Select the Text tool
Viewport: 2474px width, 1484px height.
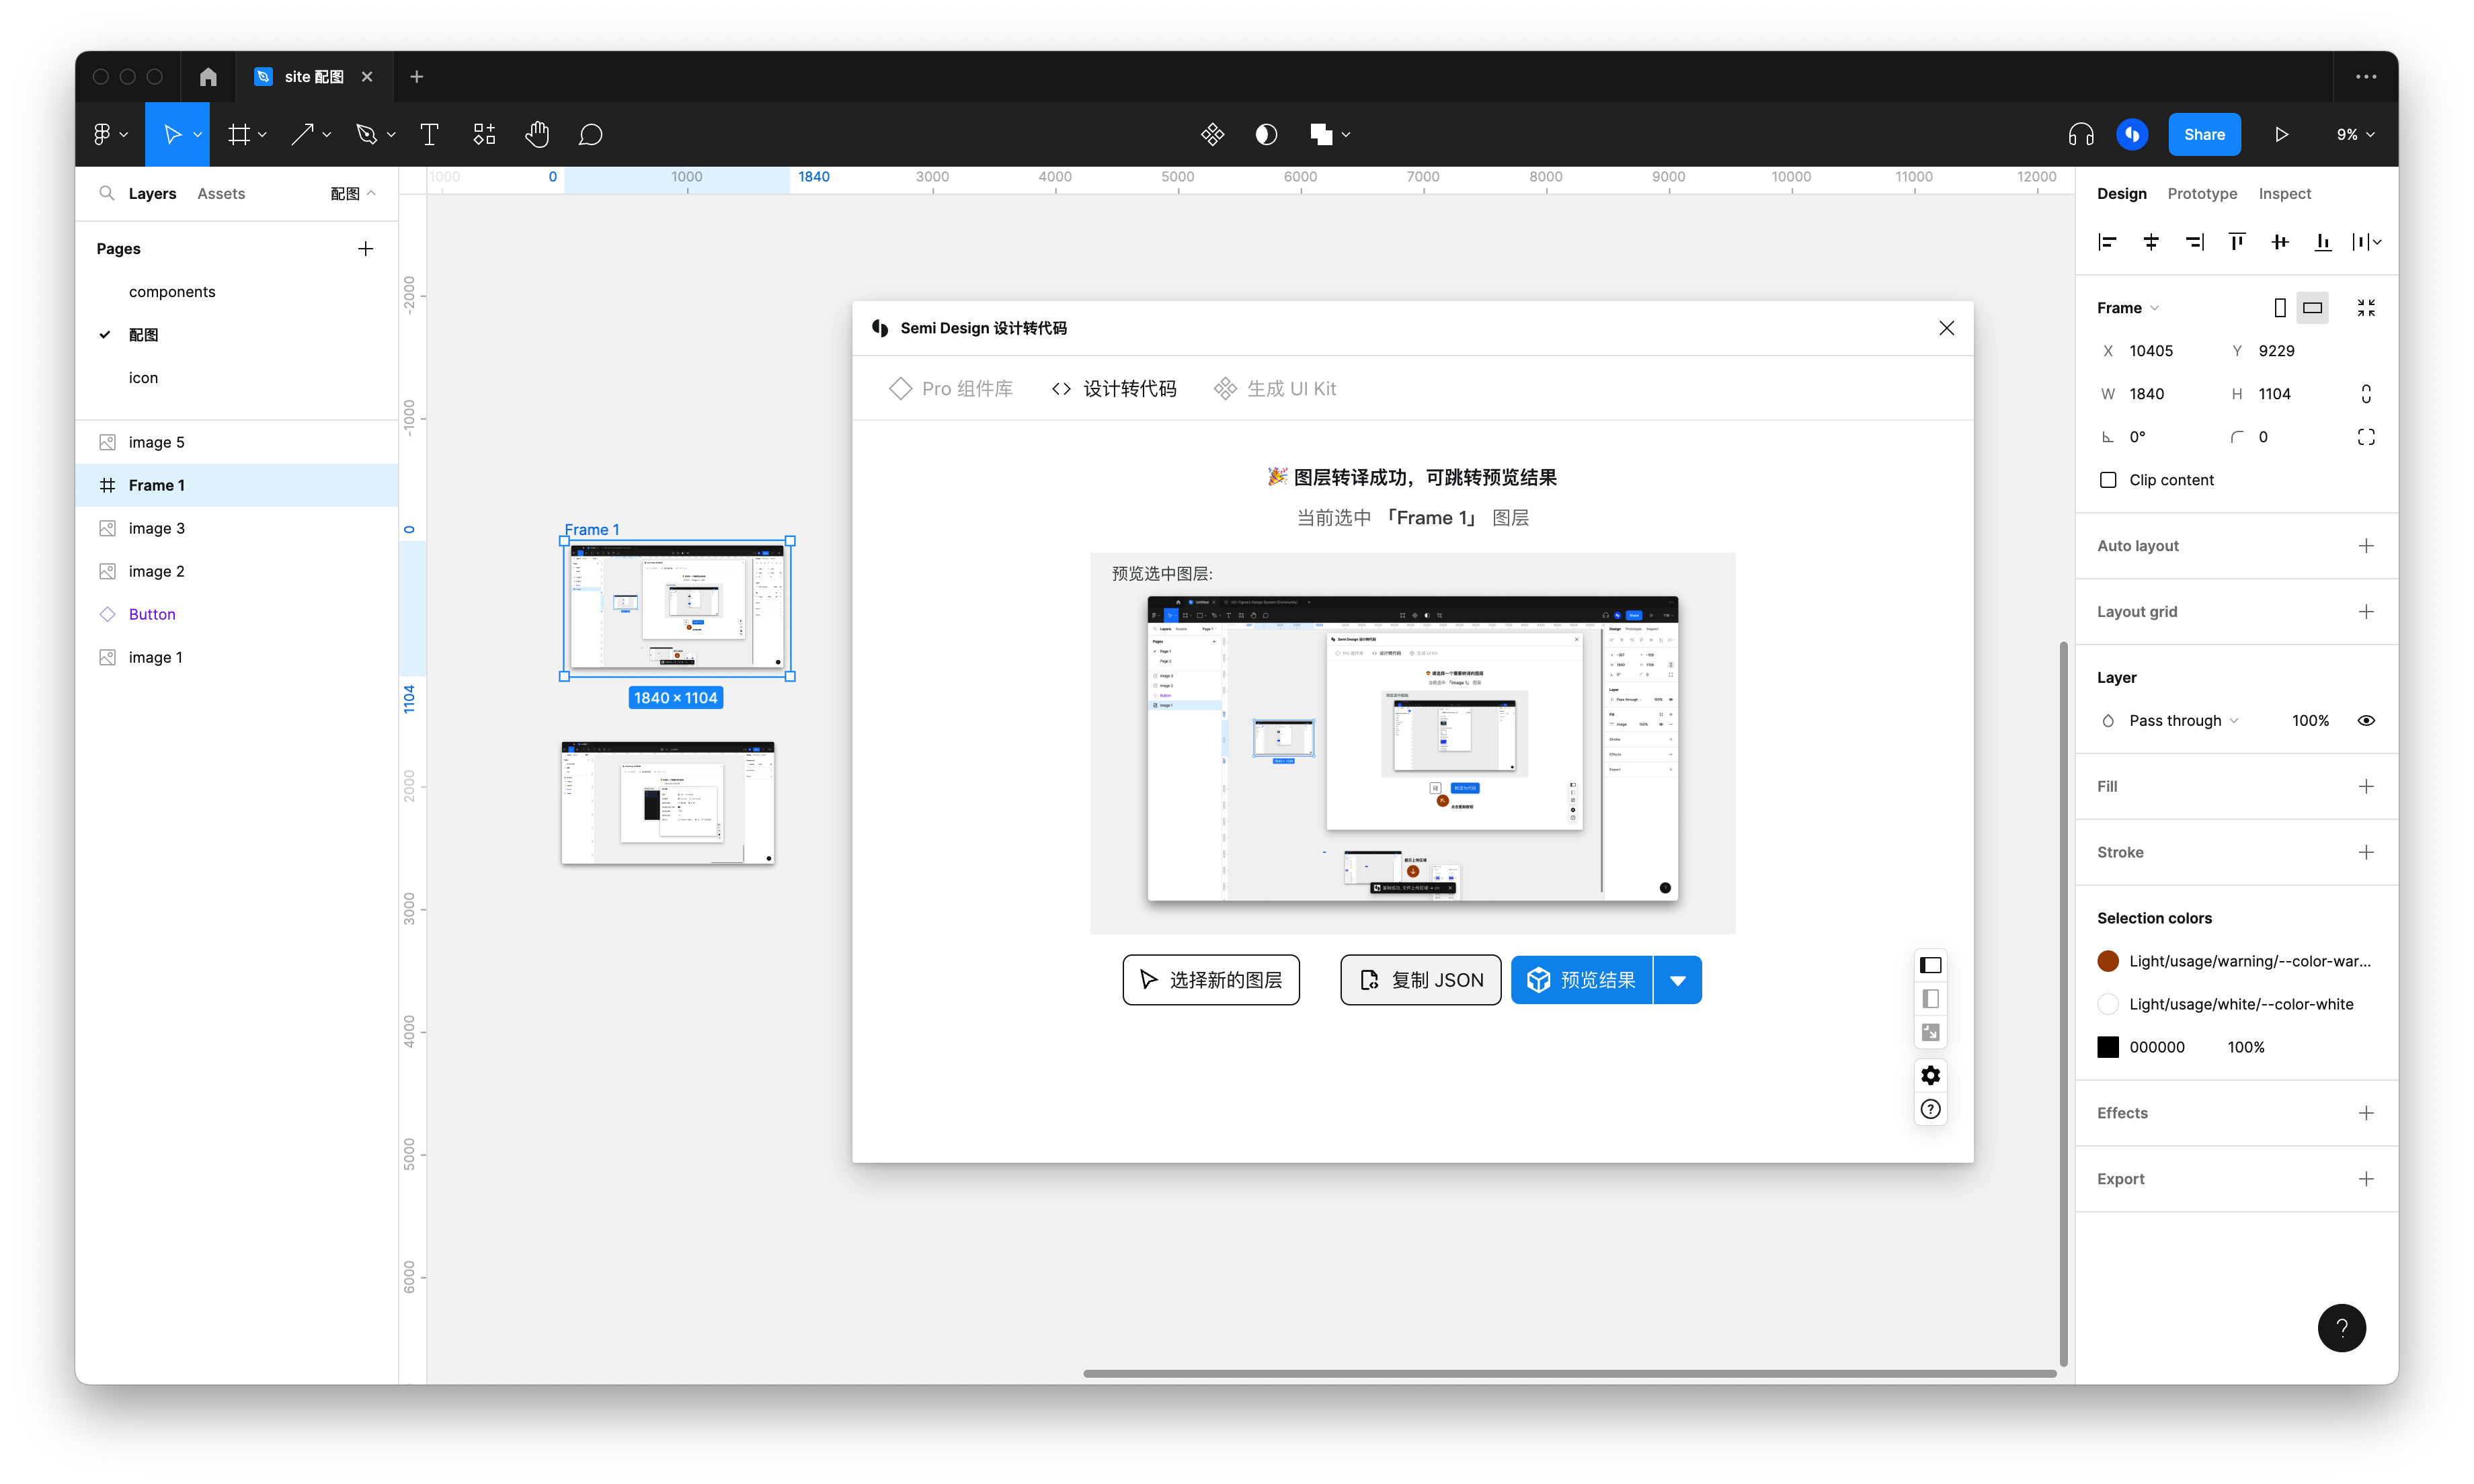429,134
